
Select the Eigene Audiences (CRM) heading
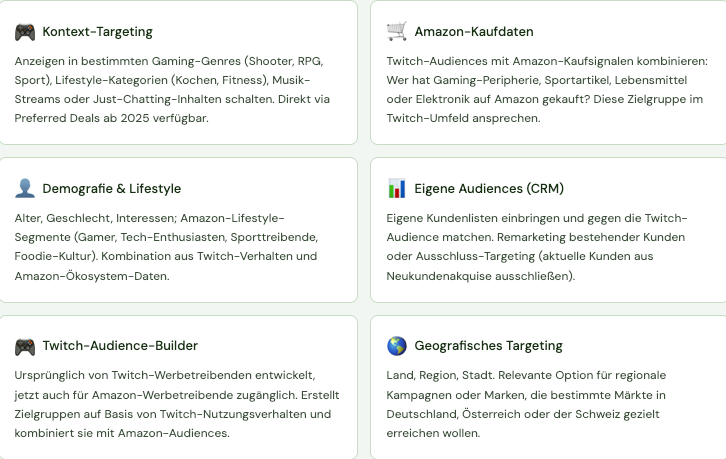[x=489, y=189]
